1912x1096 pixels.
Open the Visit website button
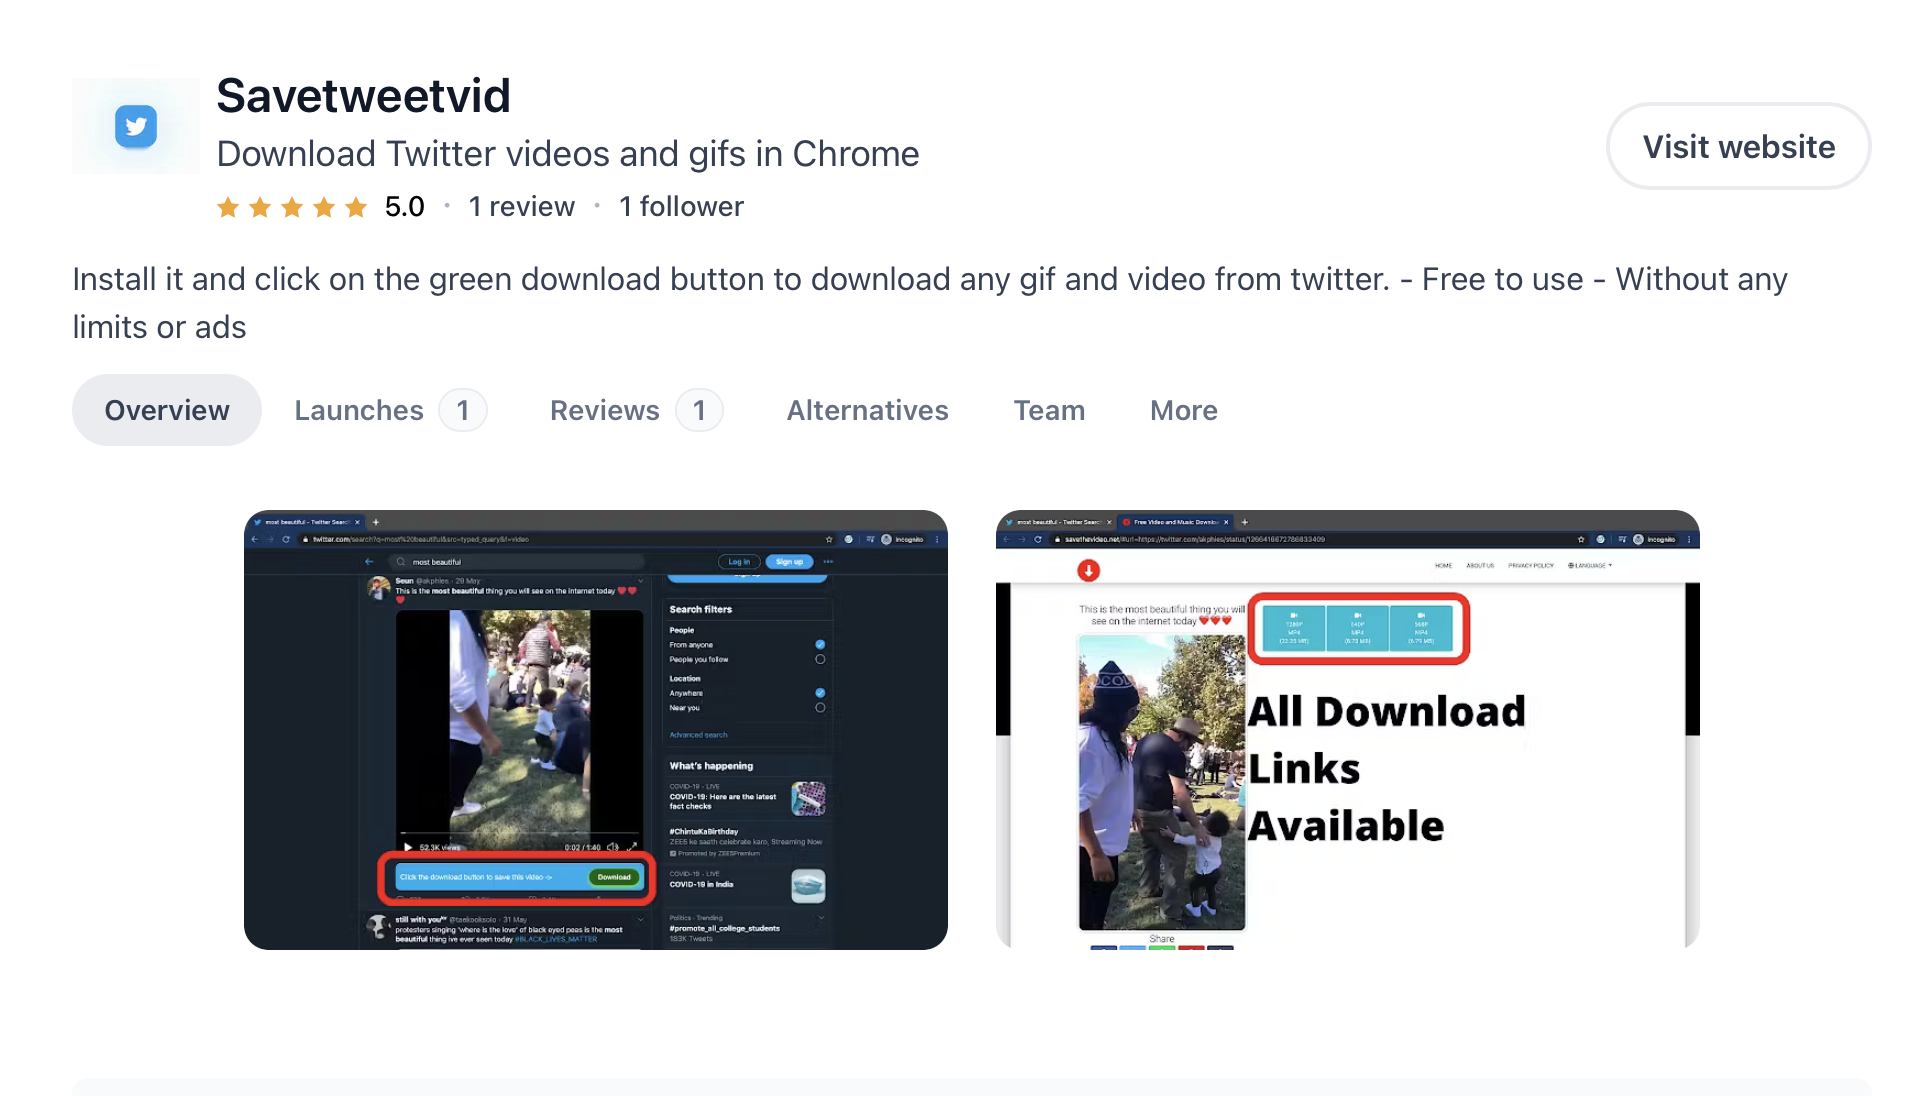tap(1738, 146)
